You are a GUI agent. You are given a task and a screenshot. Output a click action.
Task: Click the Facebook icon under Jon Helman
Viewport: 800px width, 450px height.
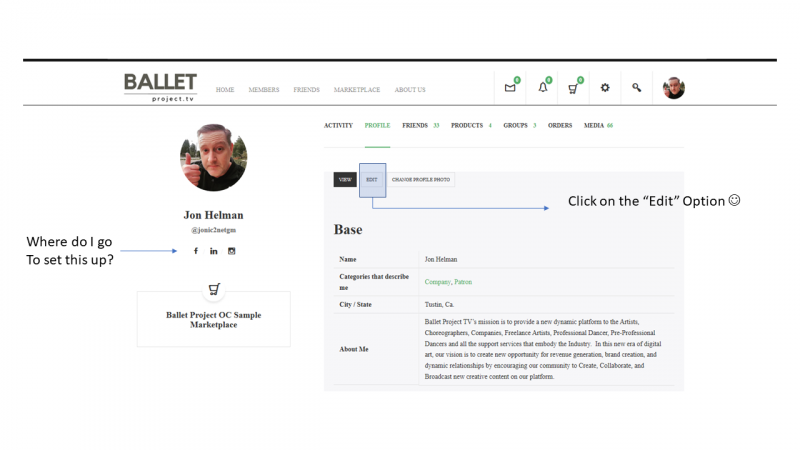pyautogui.click(x=196, y=251)
